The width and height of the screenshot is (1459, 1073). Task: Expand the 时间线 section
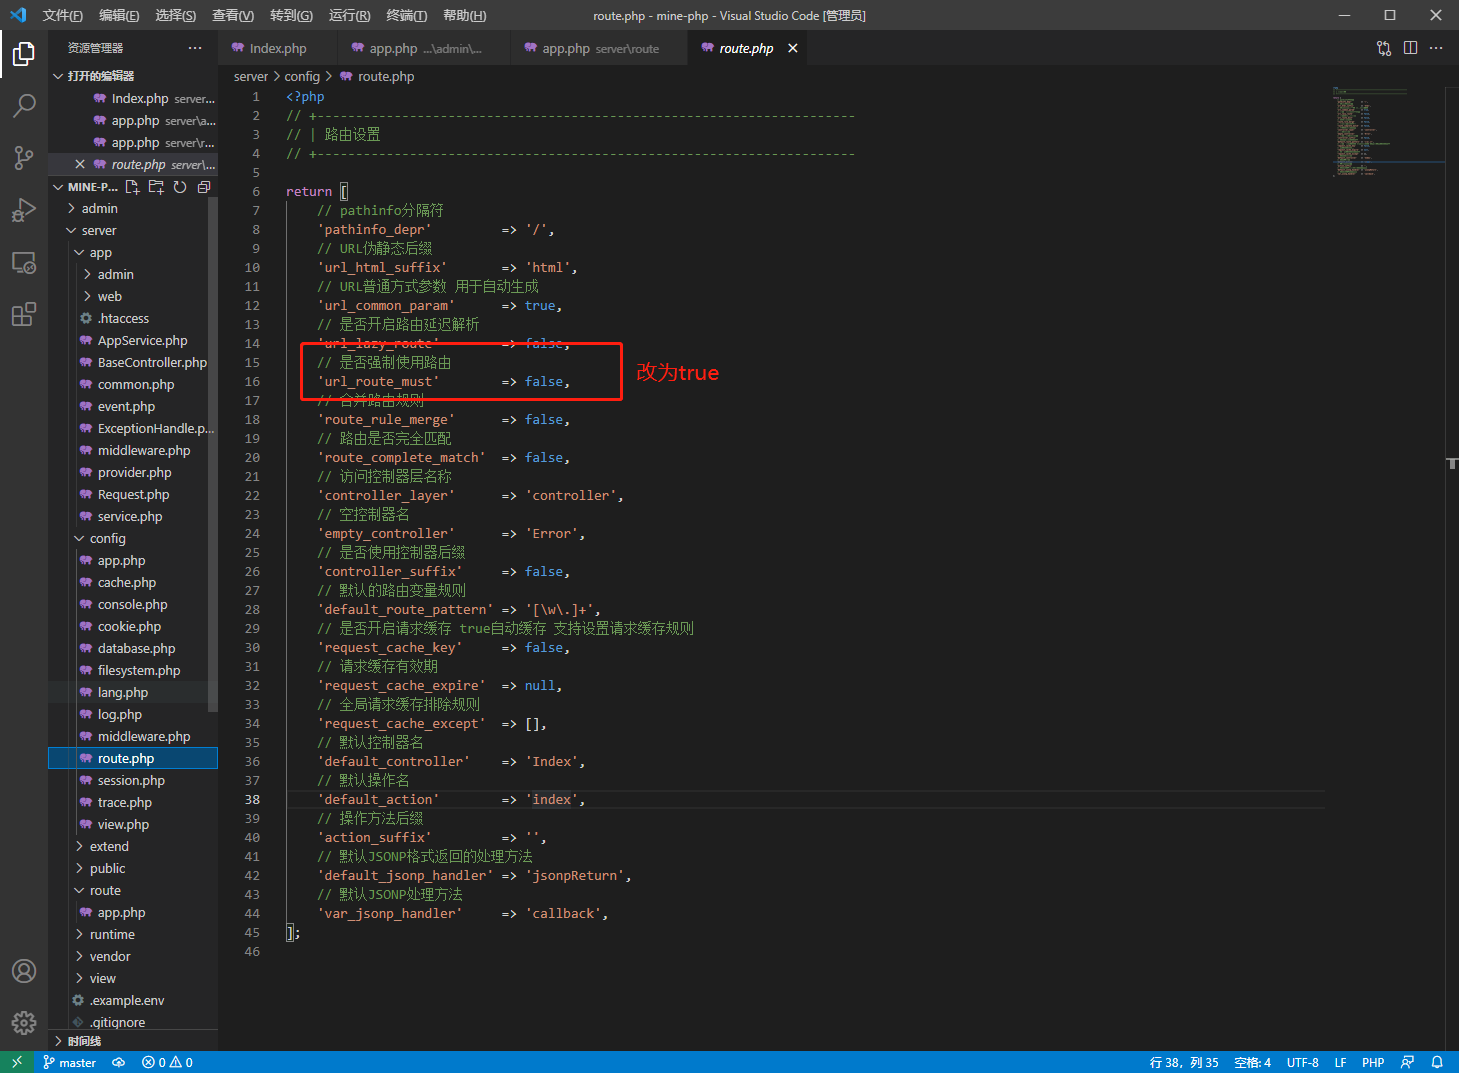coord(133,1041)
